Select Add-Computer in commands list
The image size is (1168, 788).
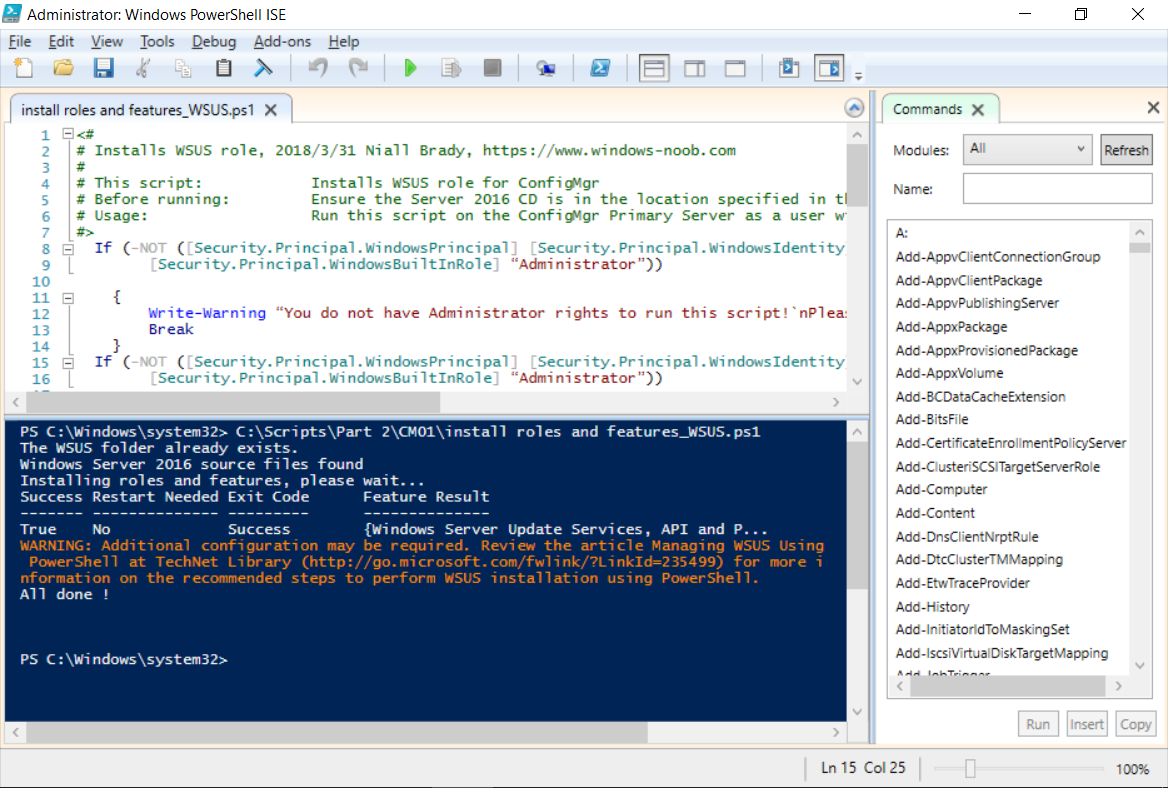tap(941, 489)
